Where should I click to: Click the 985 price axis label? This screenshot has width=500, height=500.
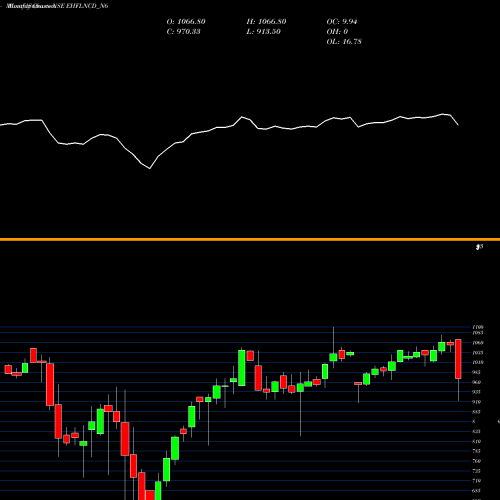tap(476, 372)
